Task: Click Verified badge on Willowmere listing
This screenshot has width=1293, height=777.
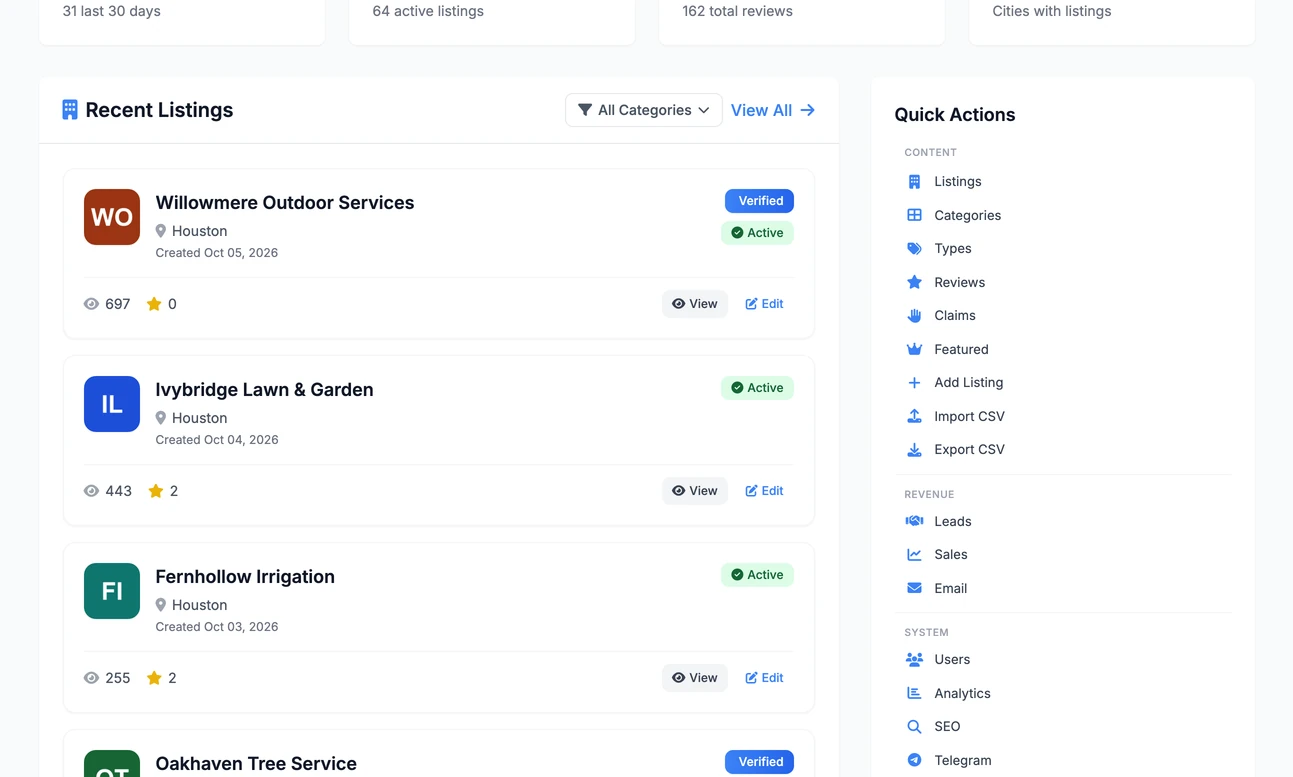Action: (x=760, y=201)
